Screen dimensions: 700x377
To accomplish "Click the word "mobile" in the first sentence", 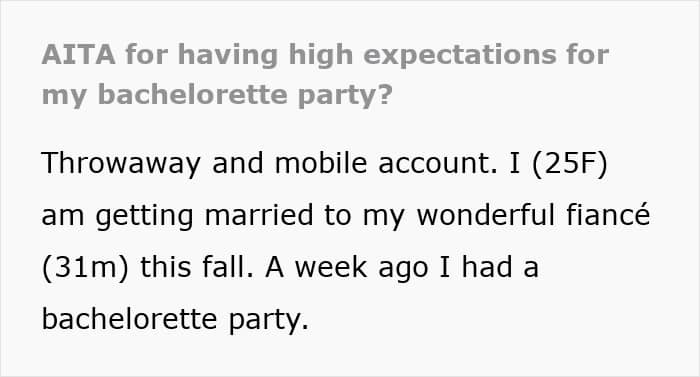I will pyautogui.click(x=321, y=163).
